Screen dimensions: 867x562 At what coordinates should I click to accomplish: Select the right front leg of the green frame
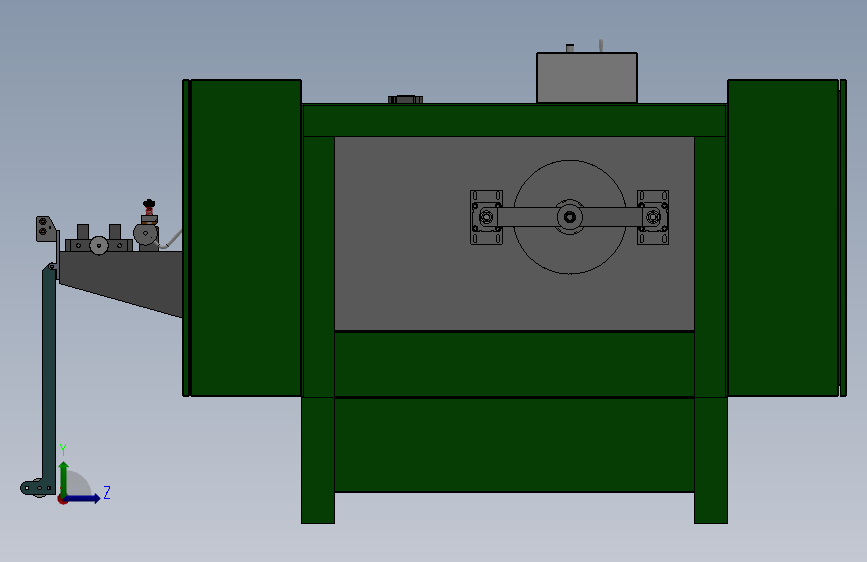pos(711,460)
